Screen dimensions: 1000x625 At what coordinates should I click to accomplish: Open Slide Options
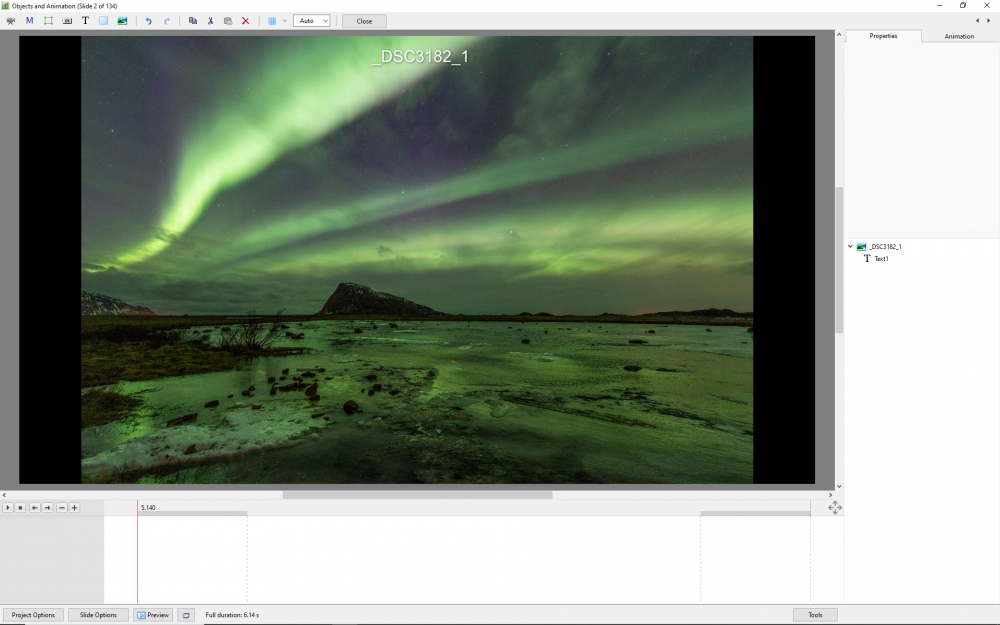[x=98, y=615]
